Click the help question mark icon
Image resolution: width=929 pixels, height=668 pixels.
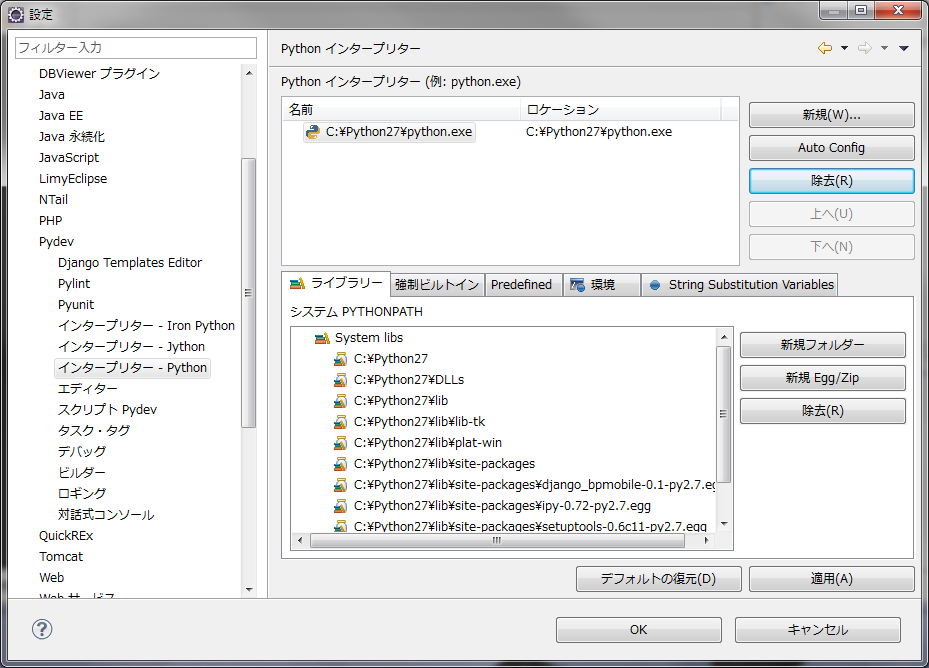(42, 629)
